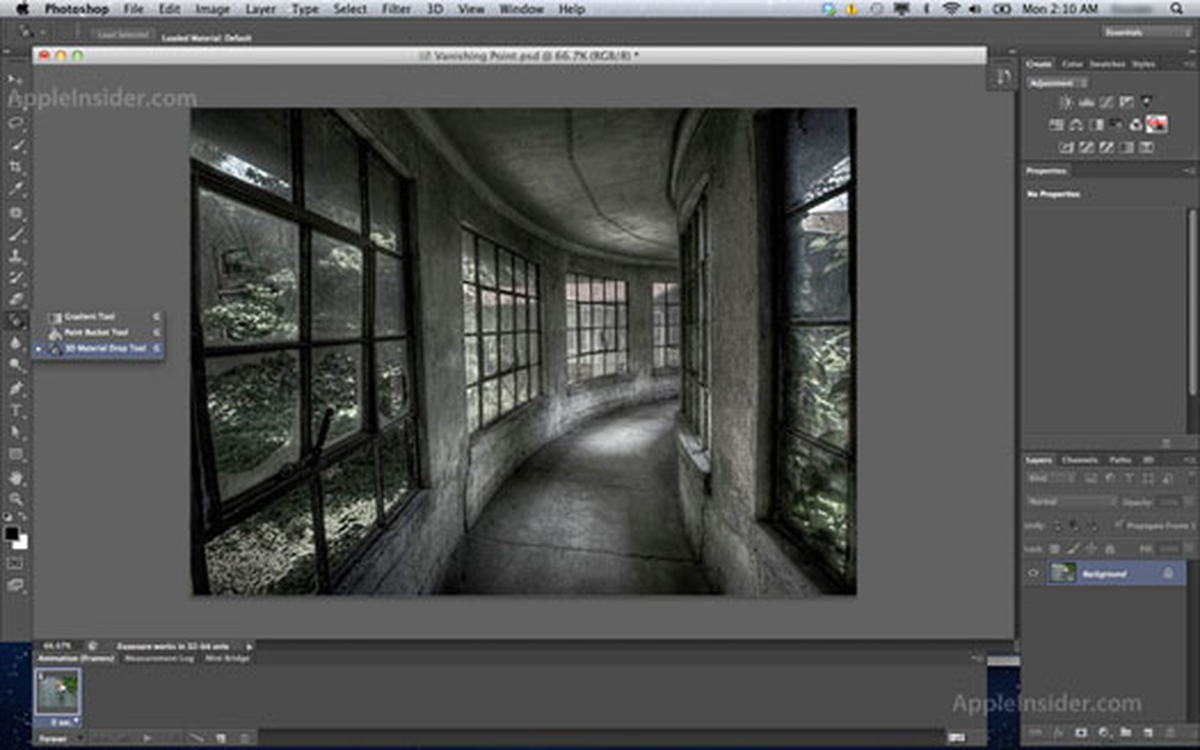Click the Brightness/Contrast adjustment icon
Image resolution: width=1200 pixels, height=750 pixels.
point(1065,102)
